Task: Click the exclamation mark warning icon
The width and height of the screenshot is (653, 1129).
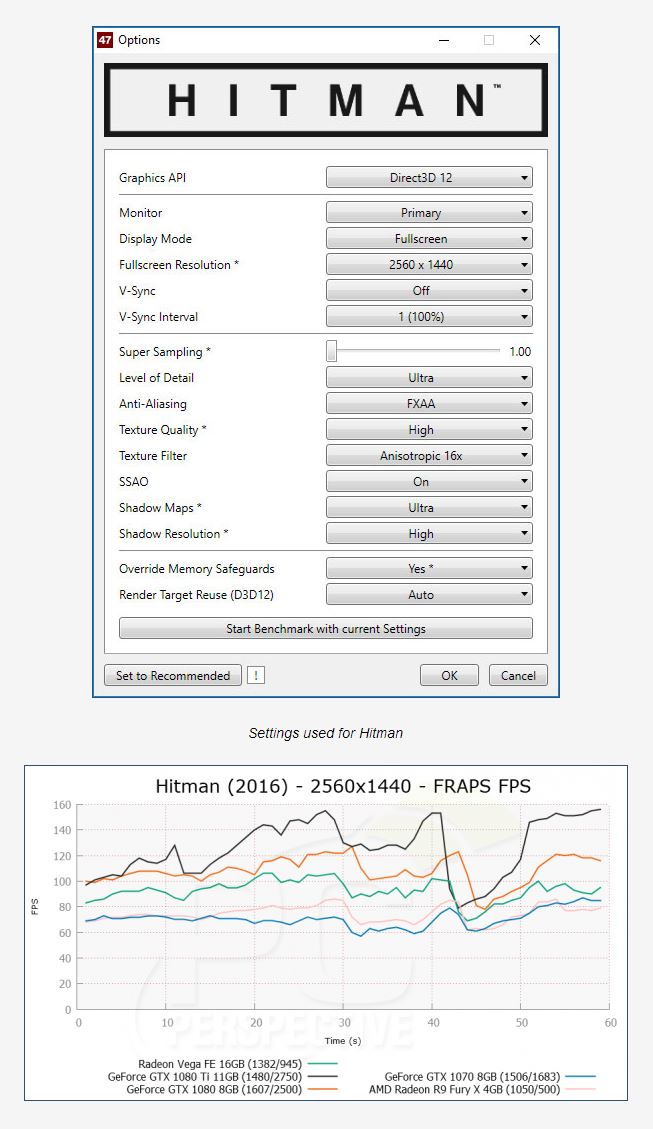Action: pyautogui.click(x=256, y=675)
